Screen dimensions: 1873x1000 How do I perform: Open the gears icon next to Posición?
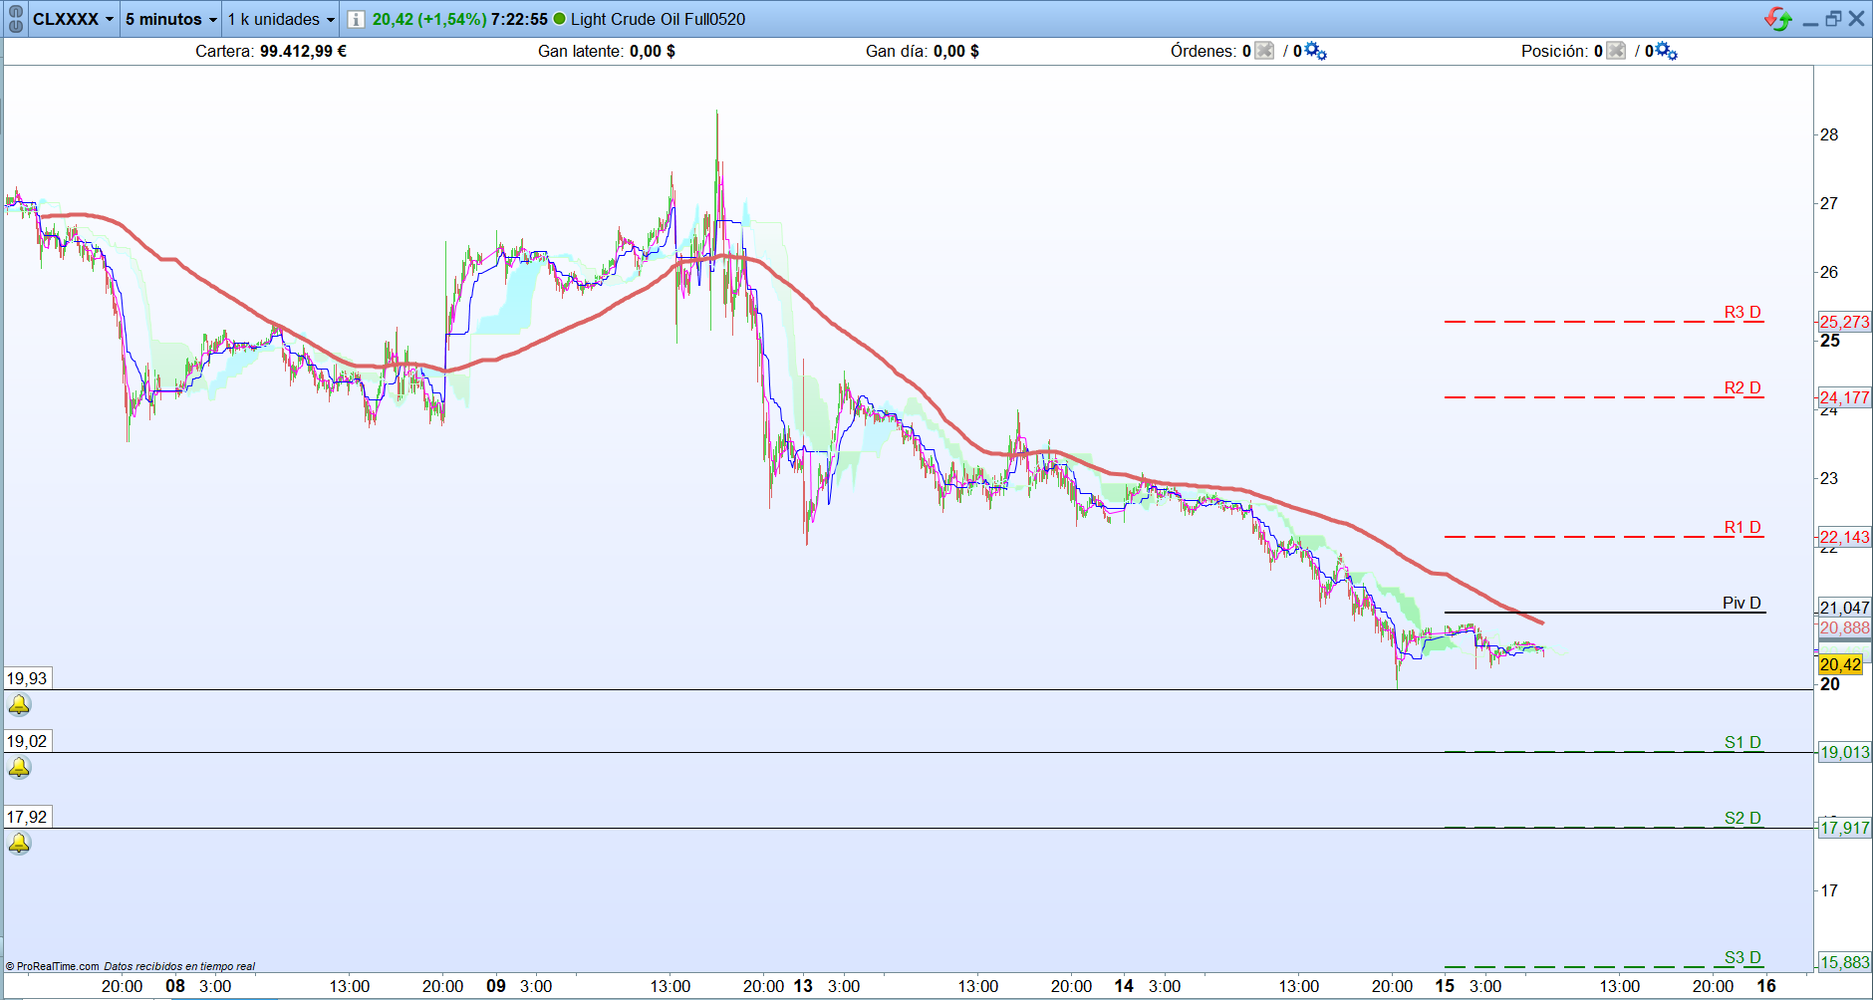coord(1667,51)
